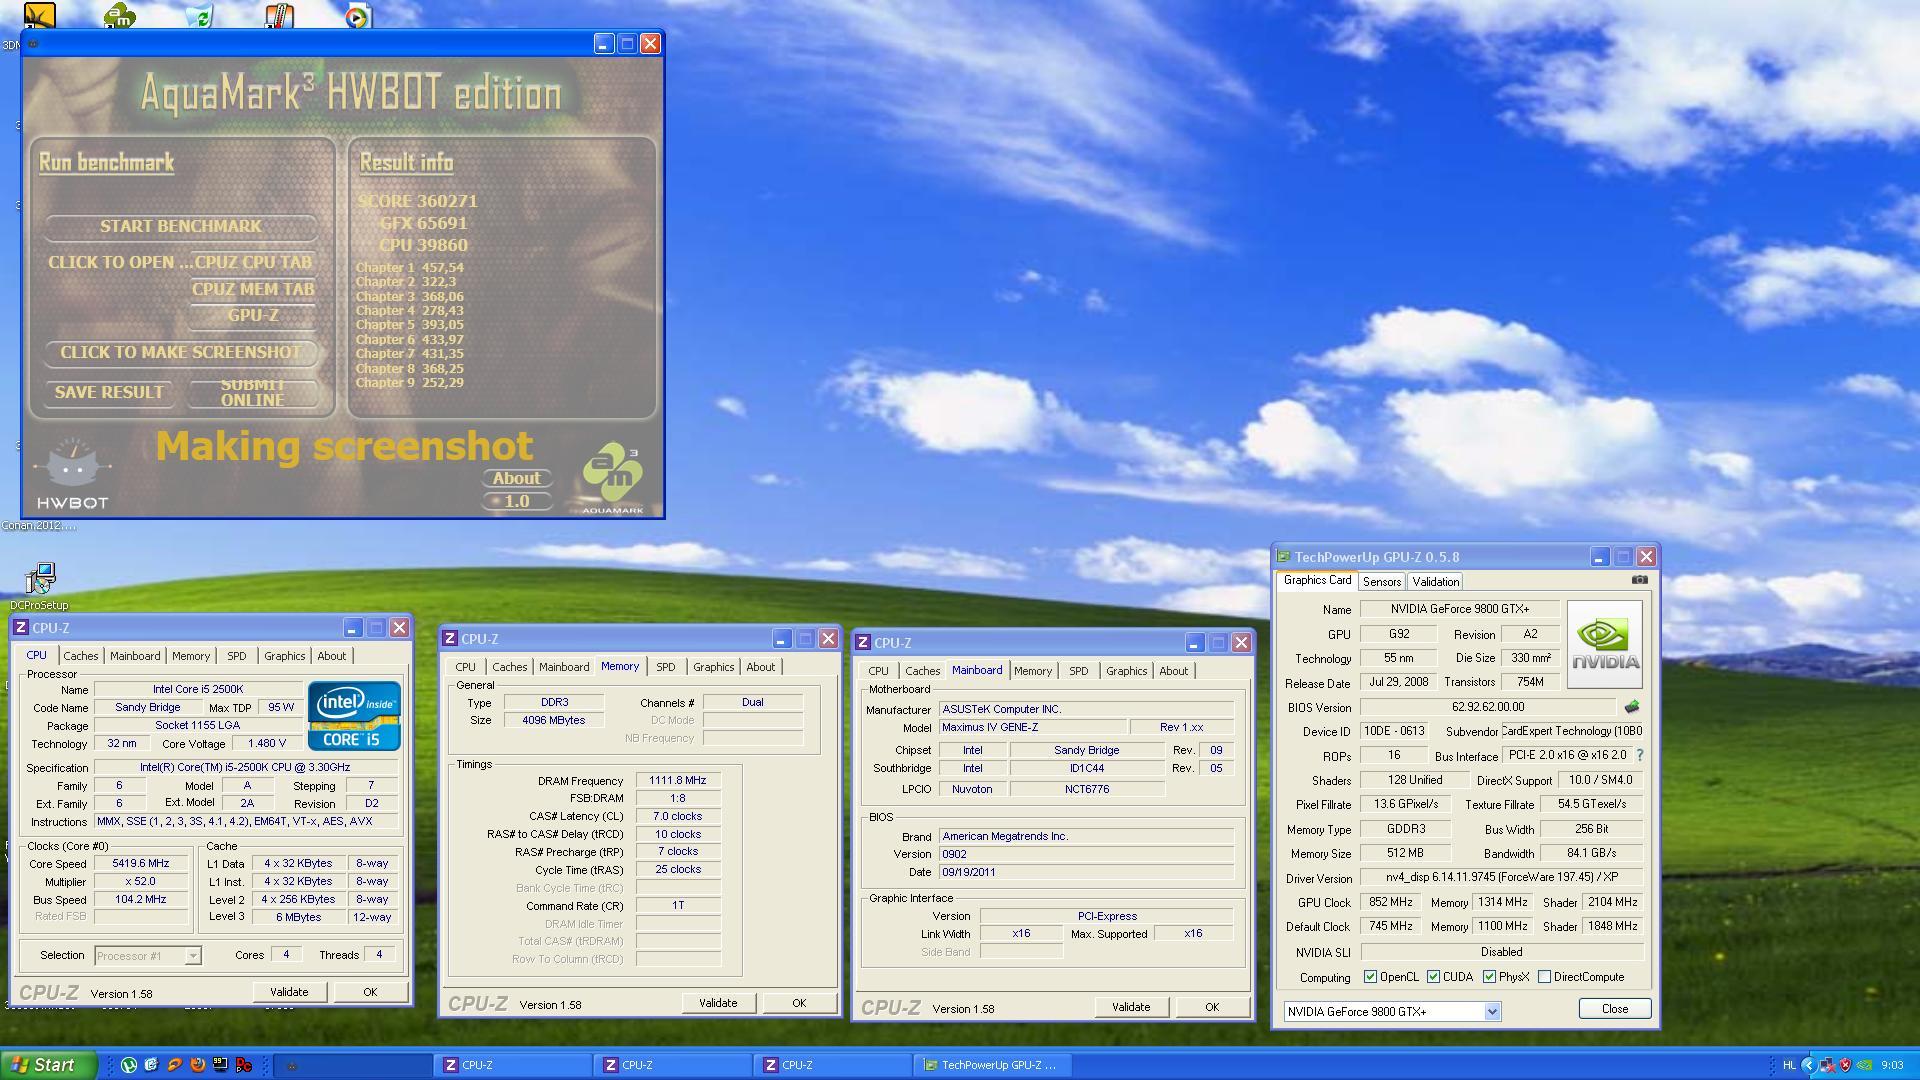Click SUBMIT ONLINE in AquaMark
Image resolution: width=1920 pixels, height=1080 pixels.
[253, 392]
